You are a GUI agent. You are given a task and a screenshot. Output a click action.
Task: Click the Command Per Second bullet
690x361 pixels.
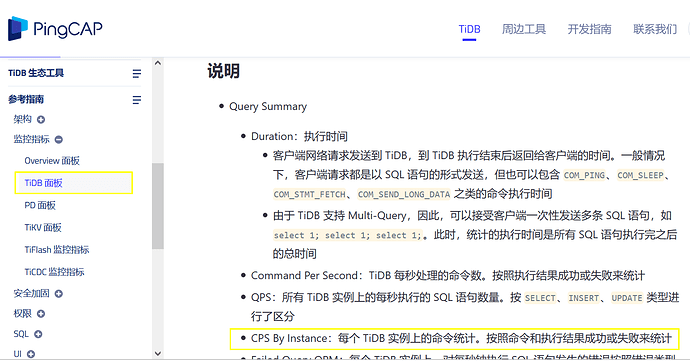[448, 276]
